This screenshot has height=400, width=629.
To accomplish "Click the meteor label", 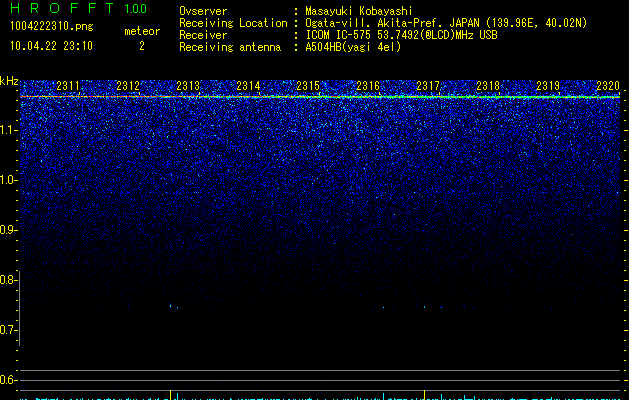I will pos(142,31).
